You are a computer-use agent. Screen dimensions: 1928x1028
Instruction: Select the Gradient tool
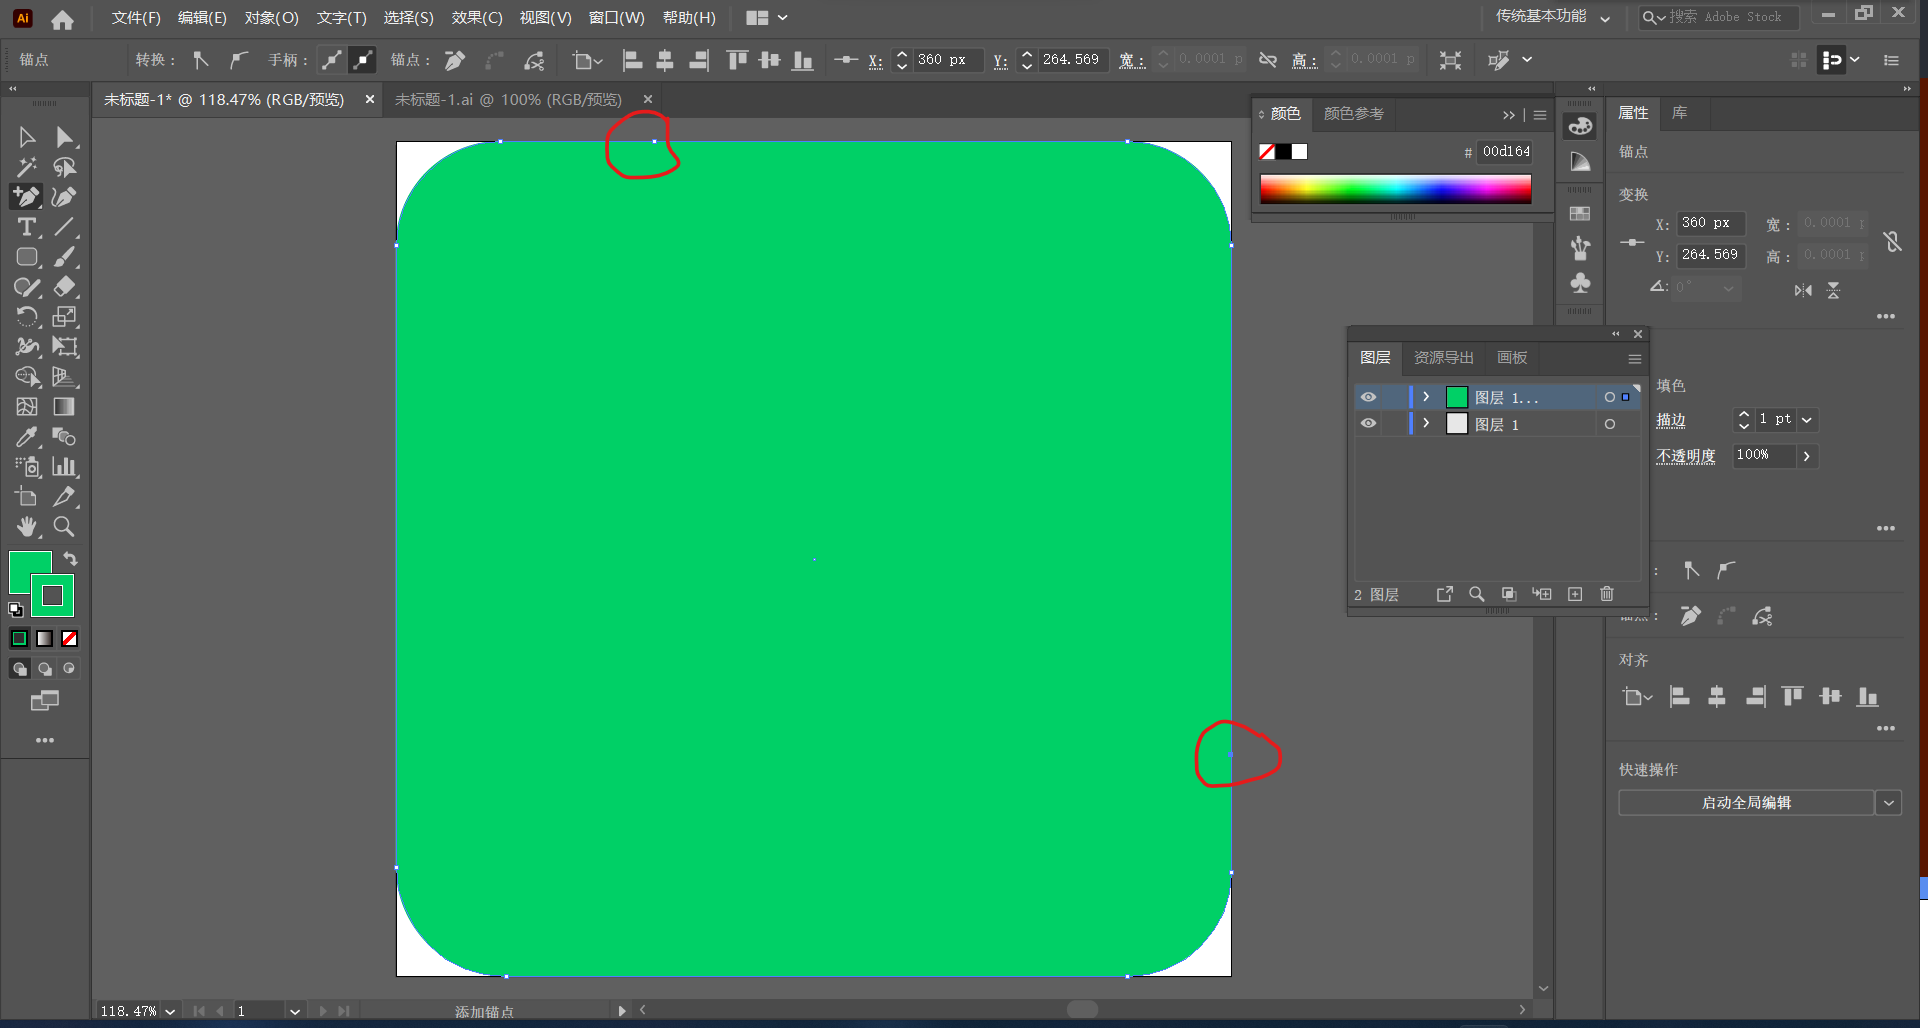(65, 407)
